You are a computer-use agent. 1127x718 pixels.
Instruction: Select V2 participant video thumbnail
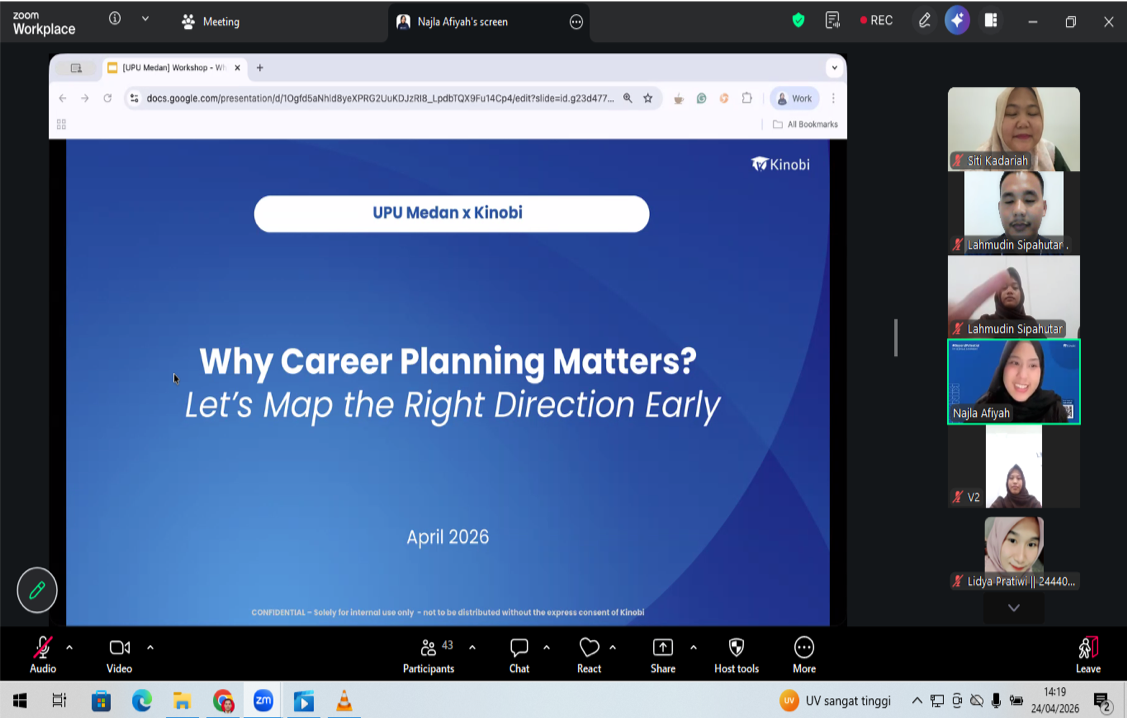coord(1013,466)
